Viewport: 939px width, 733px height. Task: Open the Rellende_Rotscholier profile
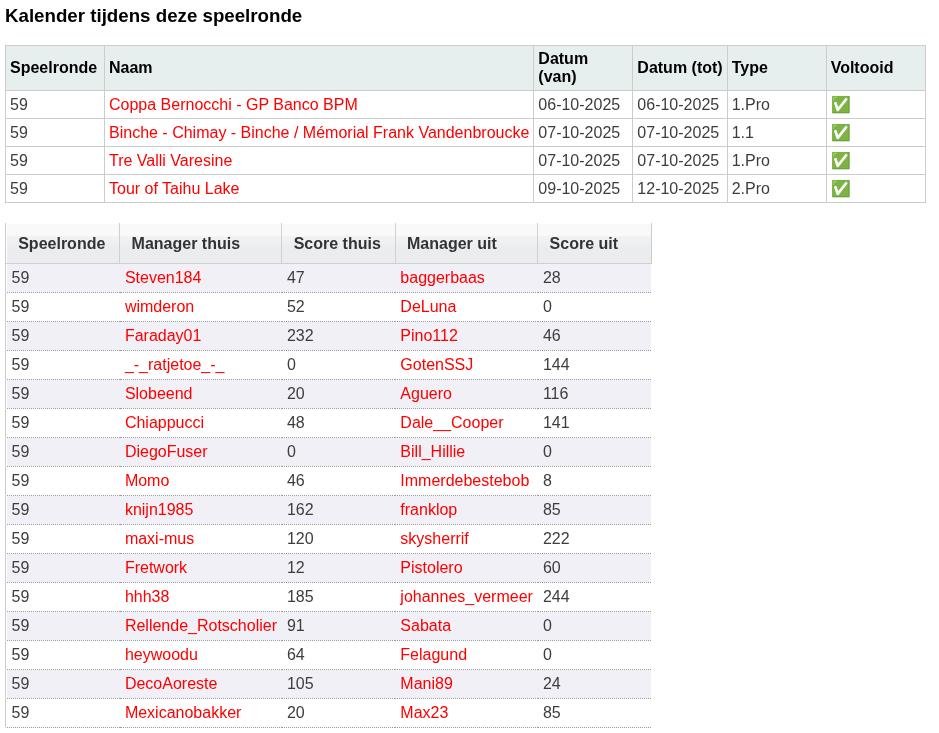point(200,625)
